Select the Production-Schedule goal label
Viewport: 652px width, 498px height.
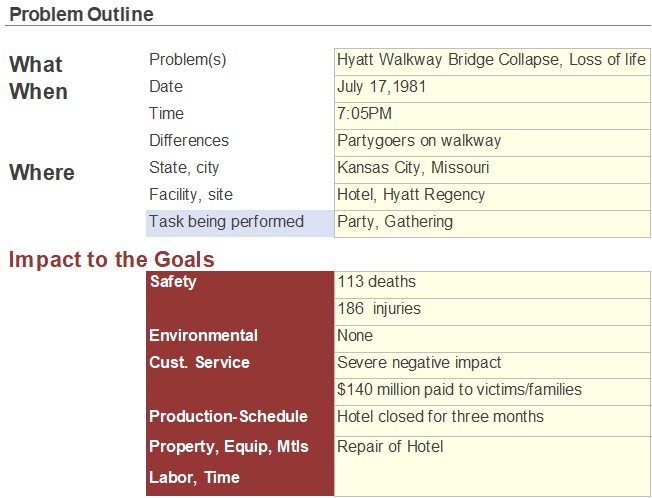228,416
